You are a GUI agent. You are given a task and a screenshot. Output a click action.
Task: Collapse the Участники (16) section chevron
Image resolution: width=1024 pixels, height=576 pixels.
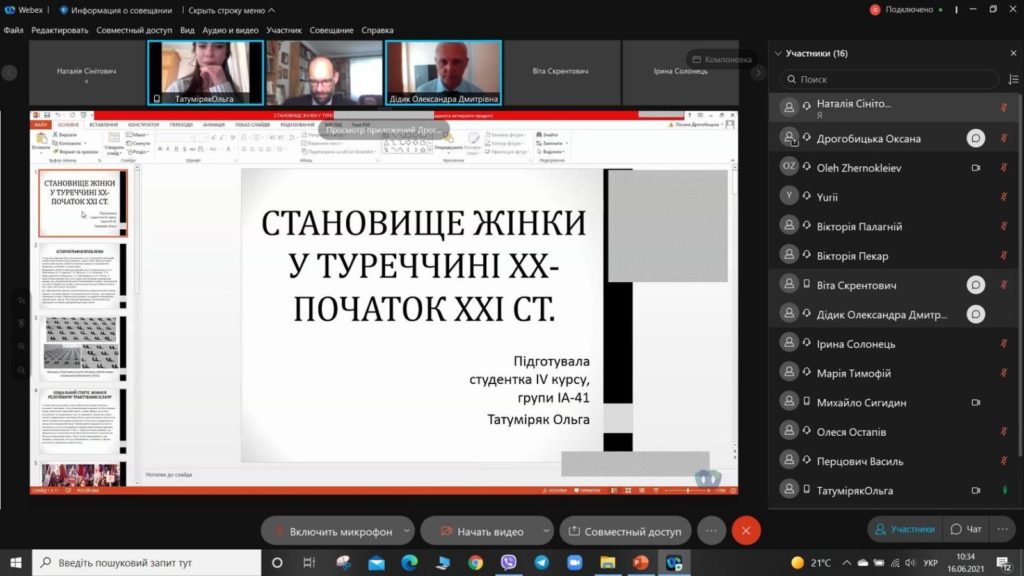pos(778,54)
